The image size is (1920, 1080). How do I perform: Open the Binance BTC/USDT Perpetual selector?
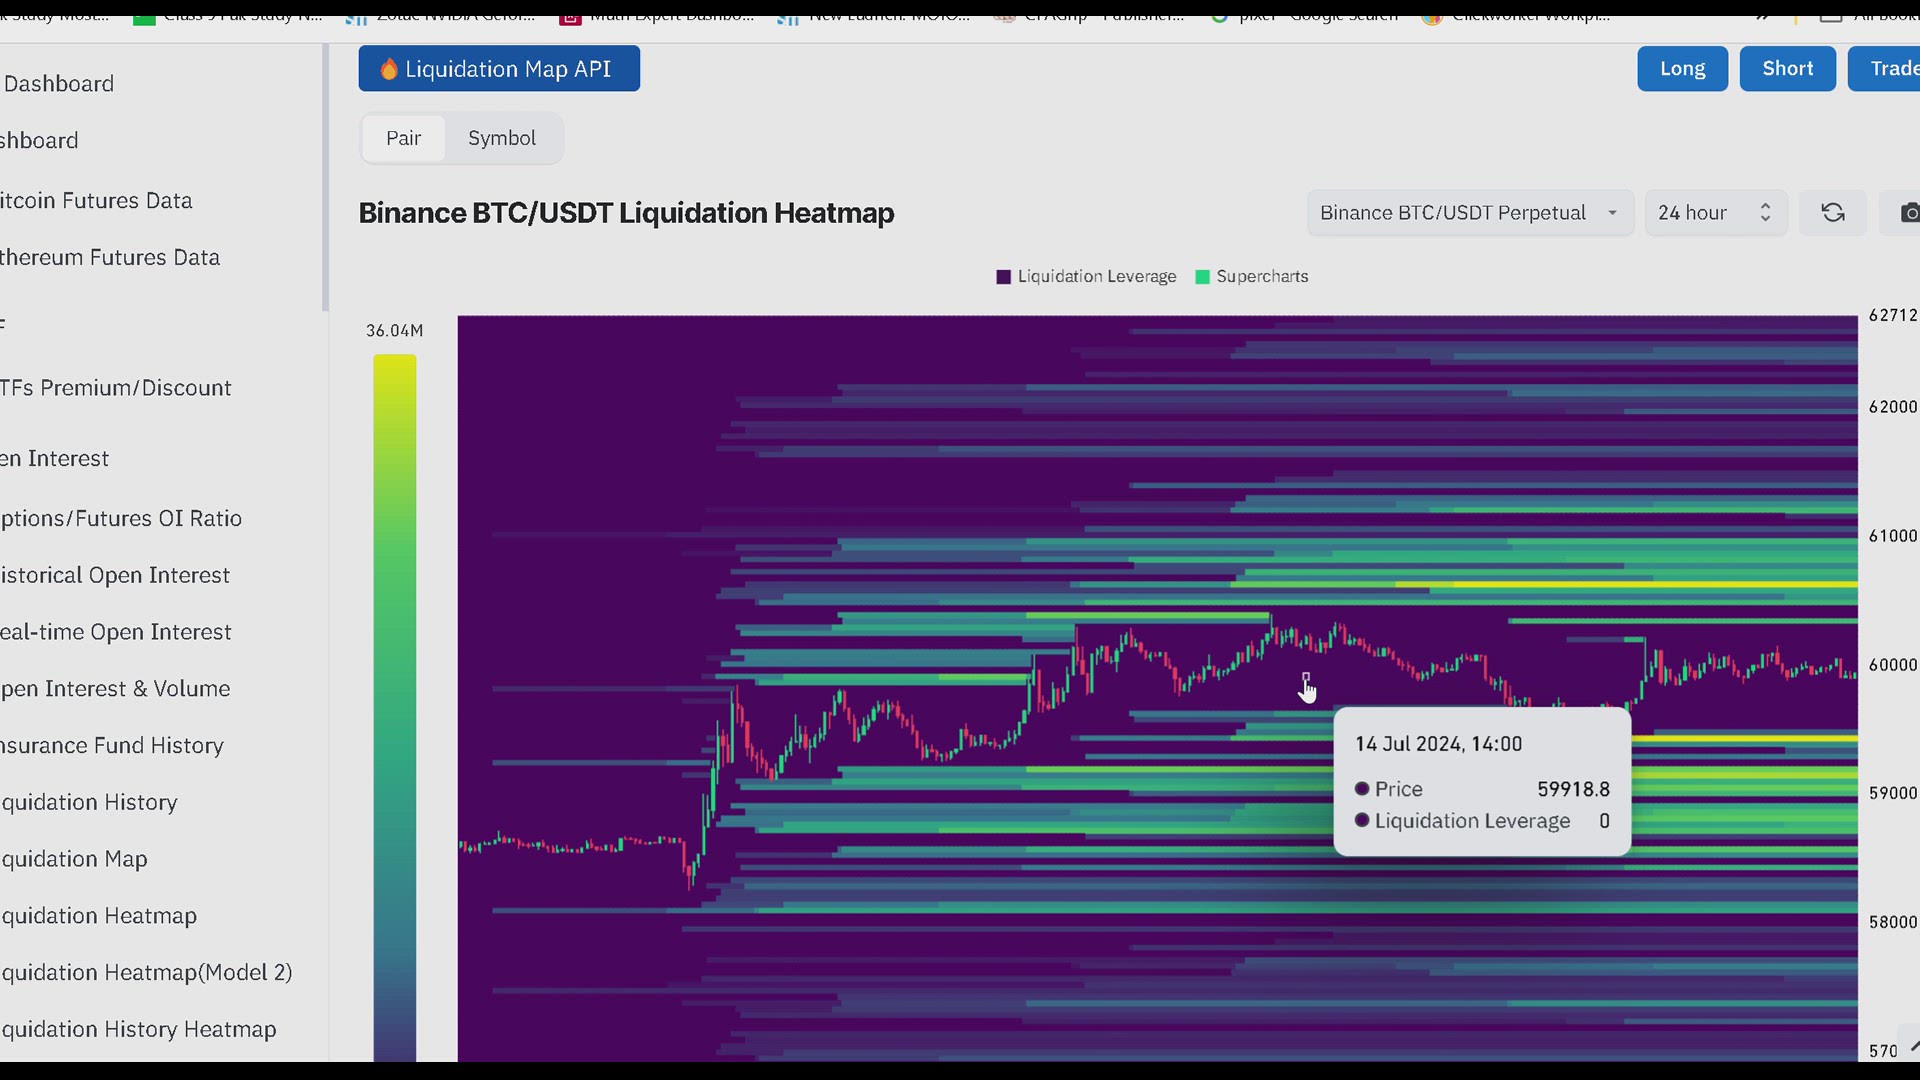[1470, 212]
